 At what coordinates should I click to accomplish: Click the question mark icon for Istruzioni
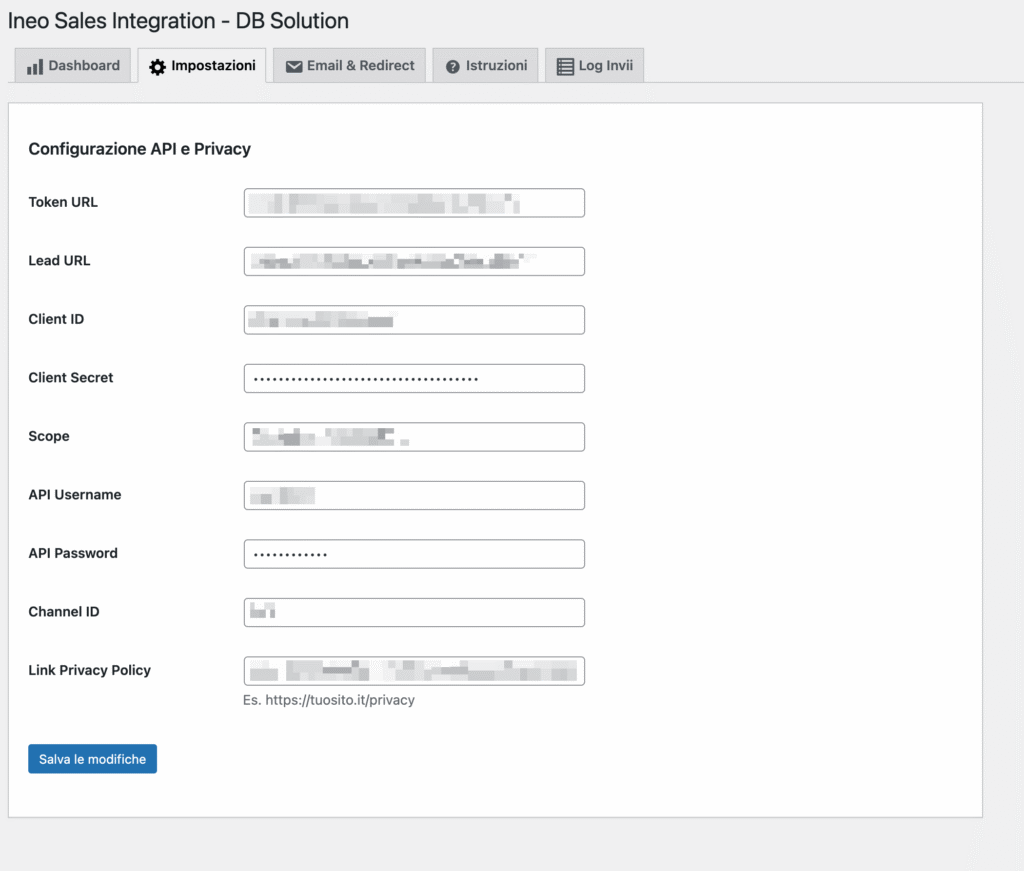453,67
